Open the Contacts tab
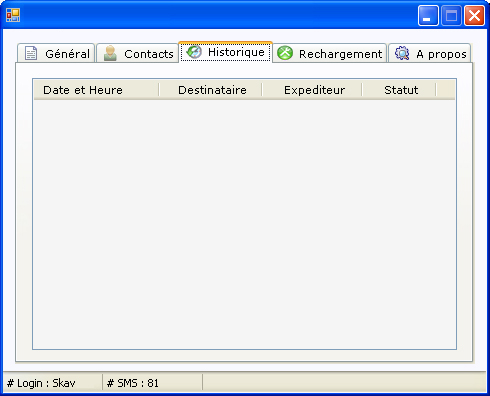490x396 pixels. 137,53
